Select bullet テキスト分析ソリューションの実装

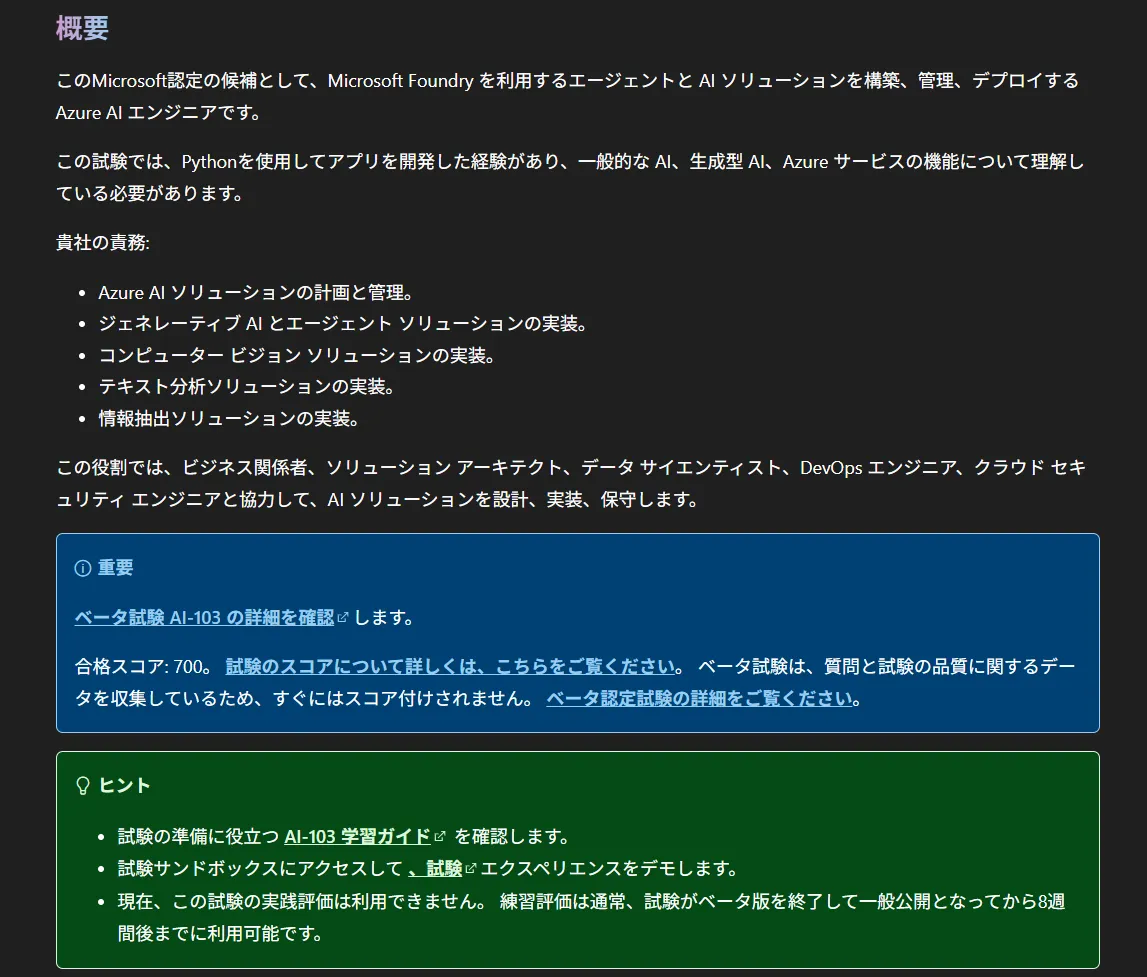click(246, 386)
